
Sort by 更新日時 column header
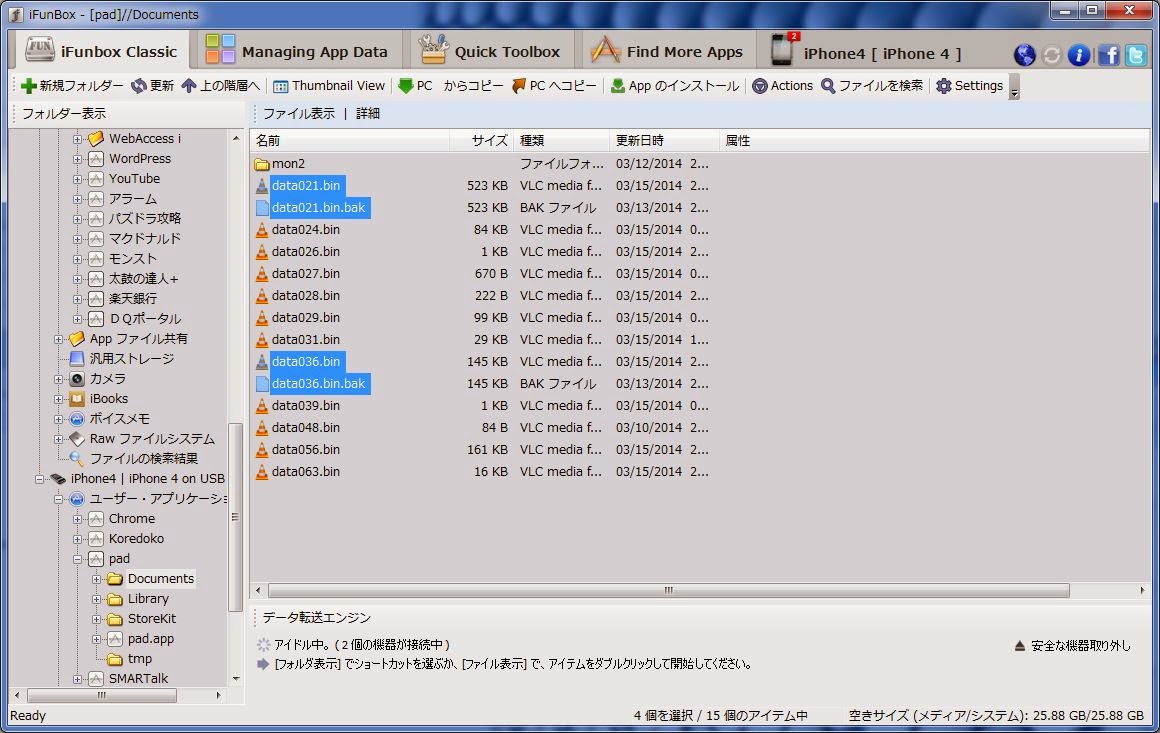coord(664,141)
